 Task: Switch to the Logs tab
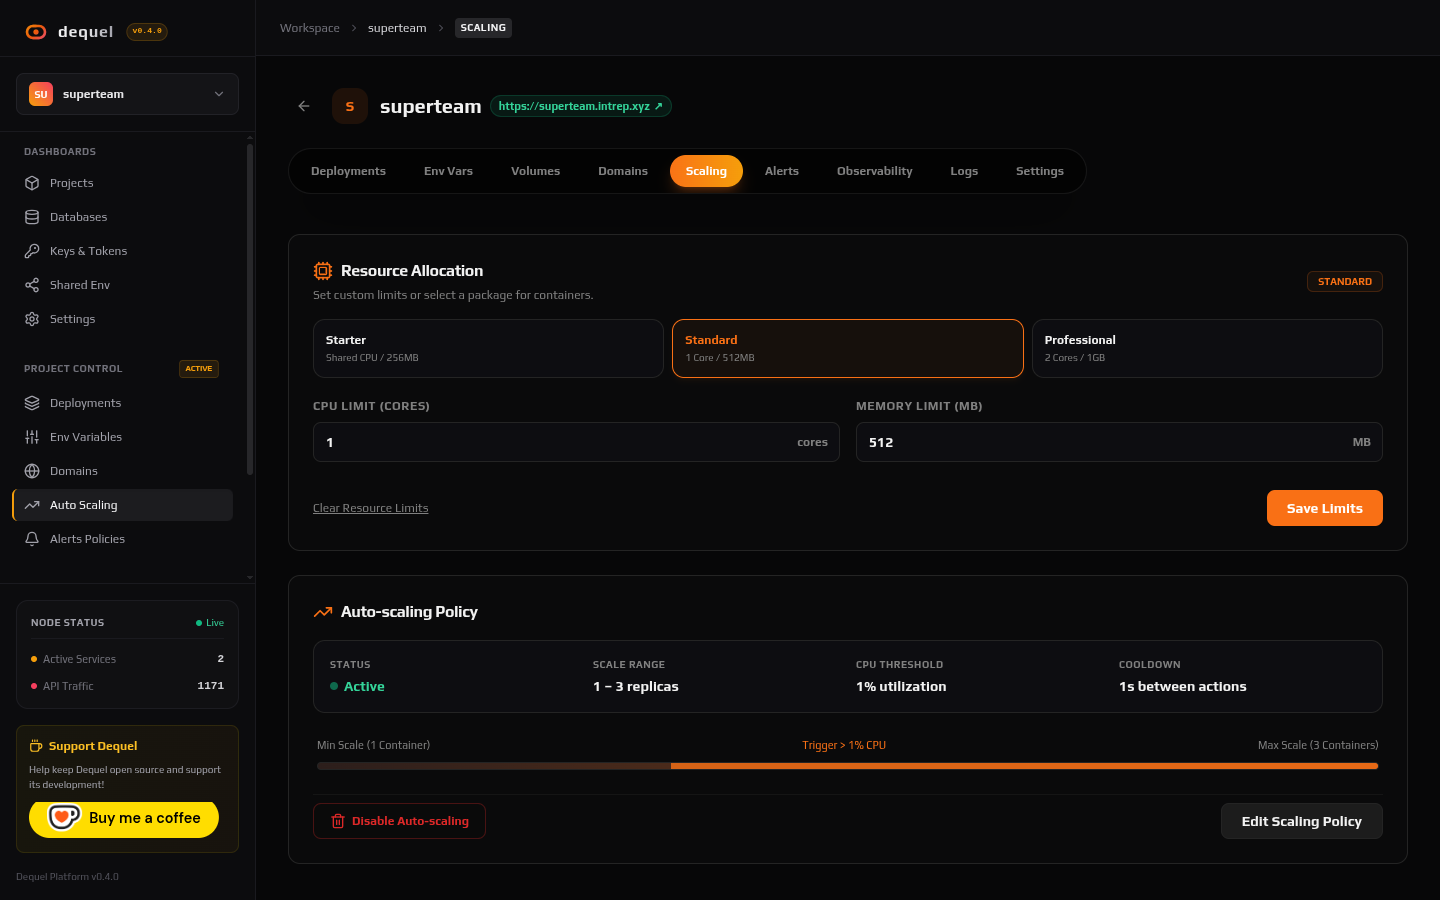tap(964, 171)
